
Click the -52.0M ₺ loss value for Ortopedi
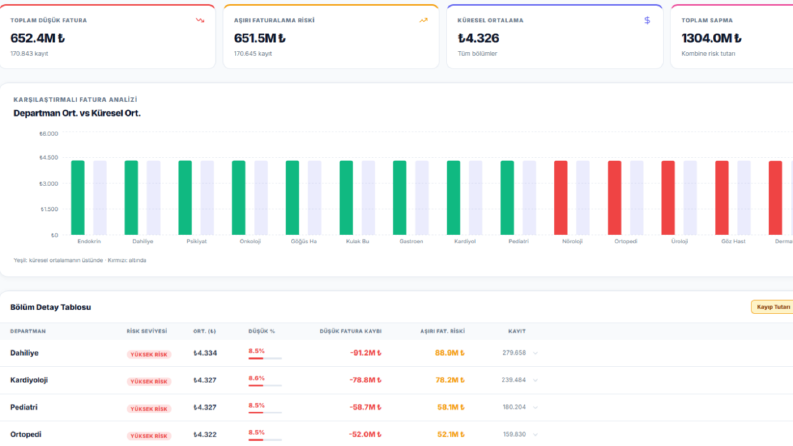(x=365, y=434)
